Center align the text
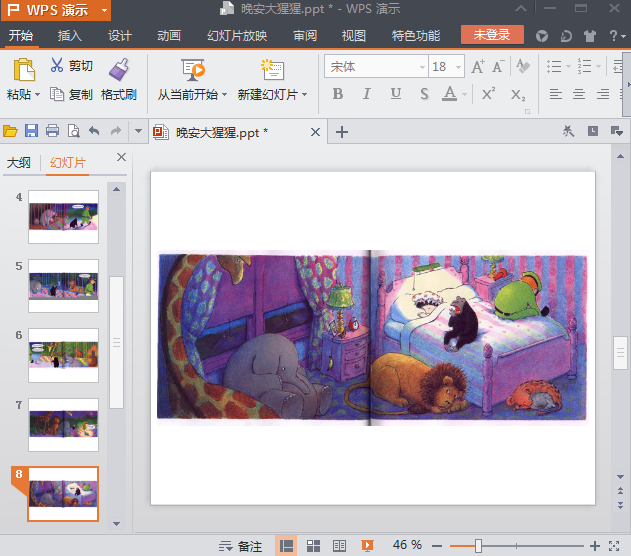Image resolution: width=631 pixels, height=556 pixels. [x=579, y=95]
